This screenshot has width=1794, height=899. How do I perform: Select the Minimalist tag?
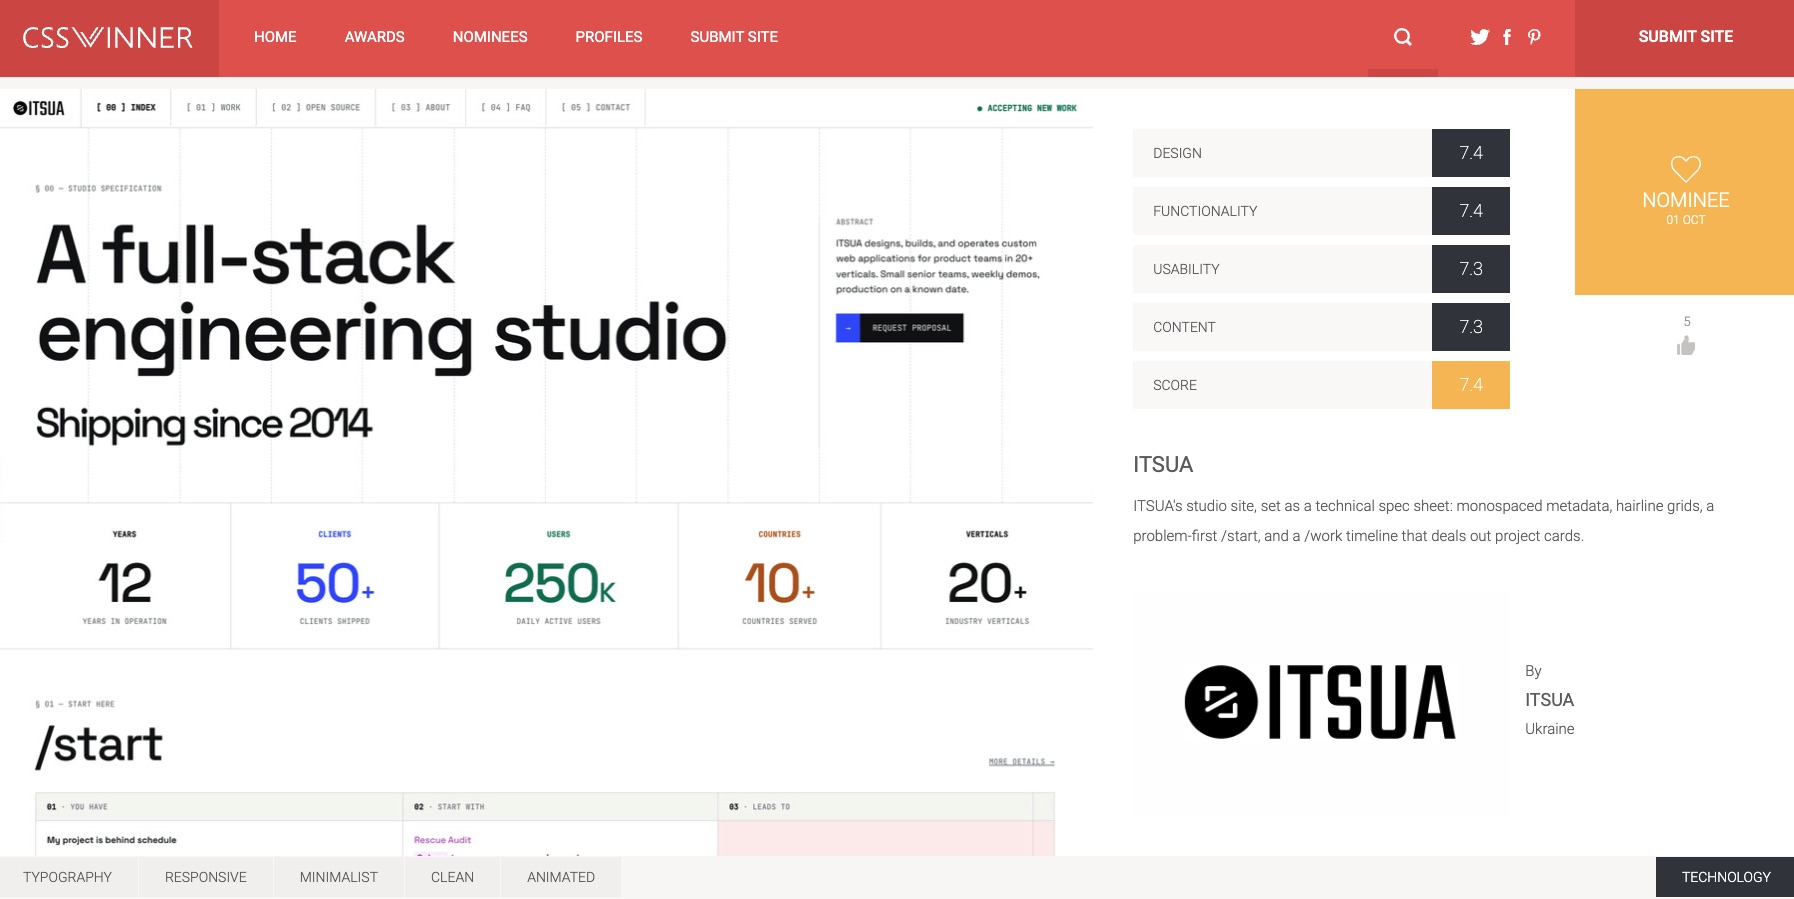tap(339, 877)
